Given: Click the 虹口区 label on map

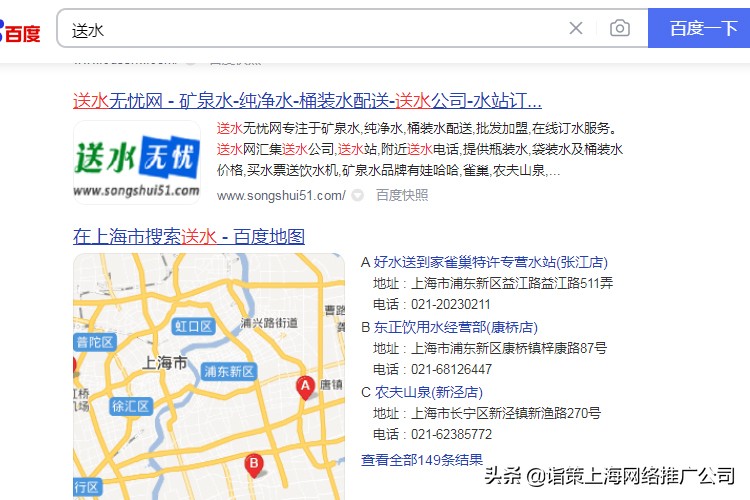Looking at the screenshot, I should (x=193, y=326).
